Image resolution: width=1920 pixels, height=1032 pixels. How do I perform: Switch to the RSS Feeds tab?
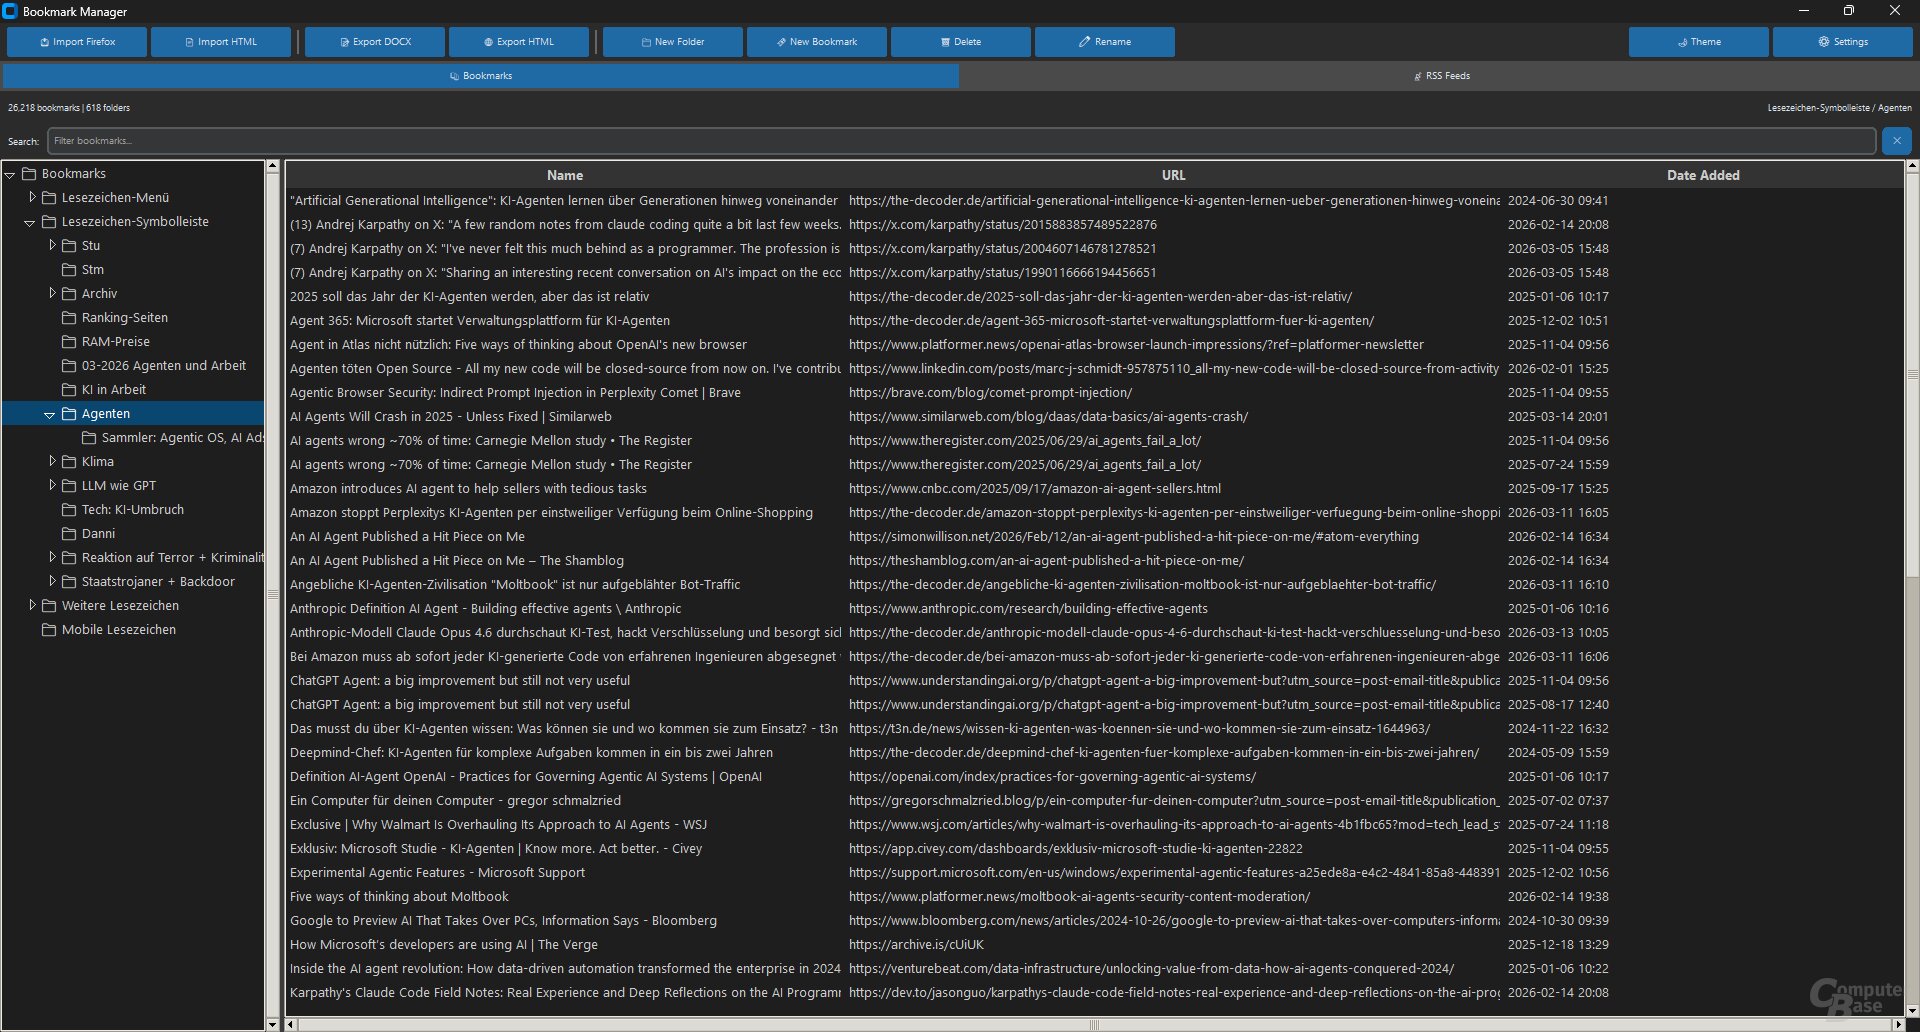[1440, 76]
